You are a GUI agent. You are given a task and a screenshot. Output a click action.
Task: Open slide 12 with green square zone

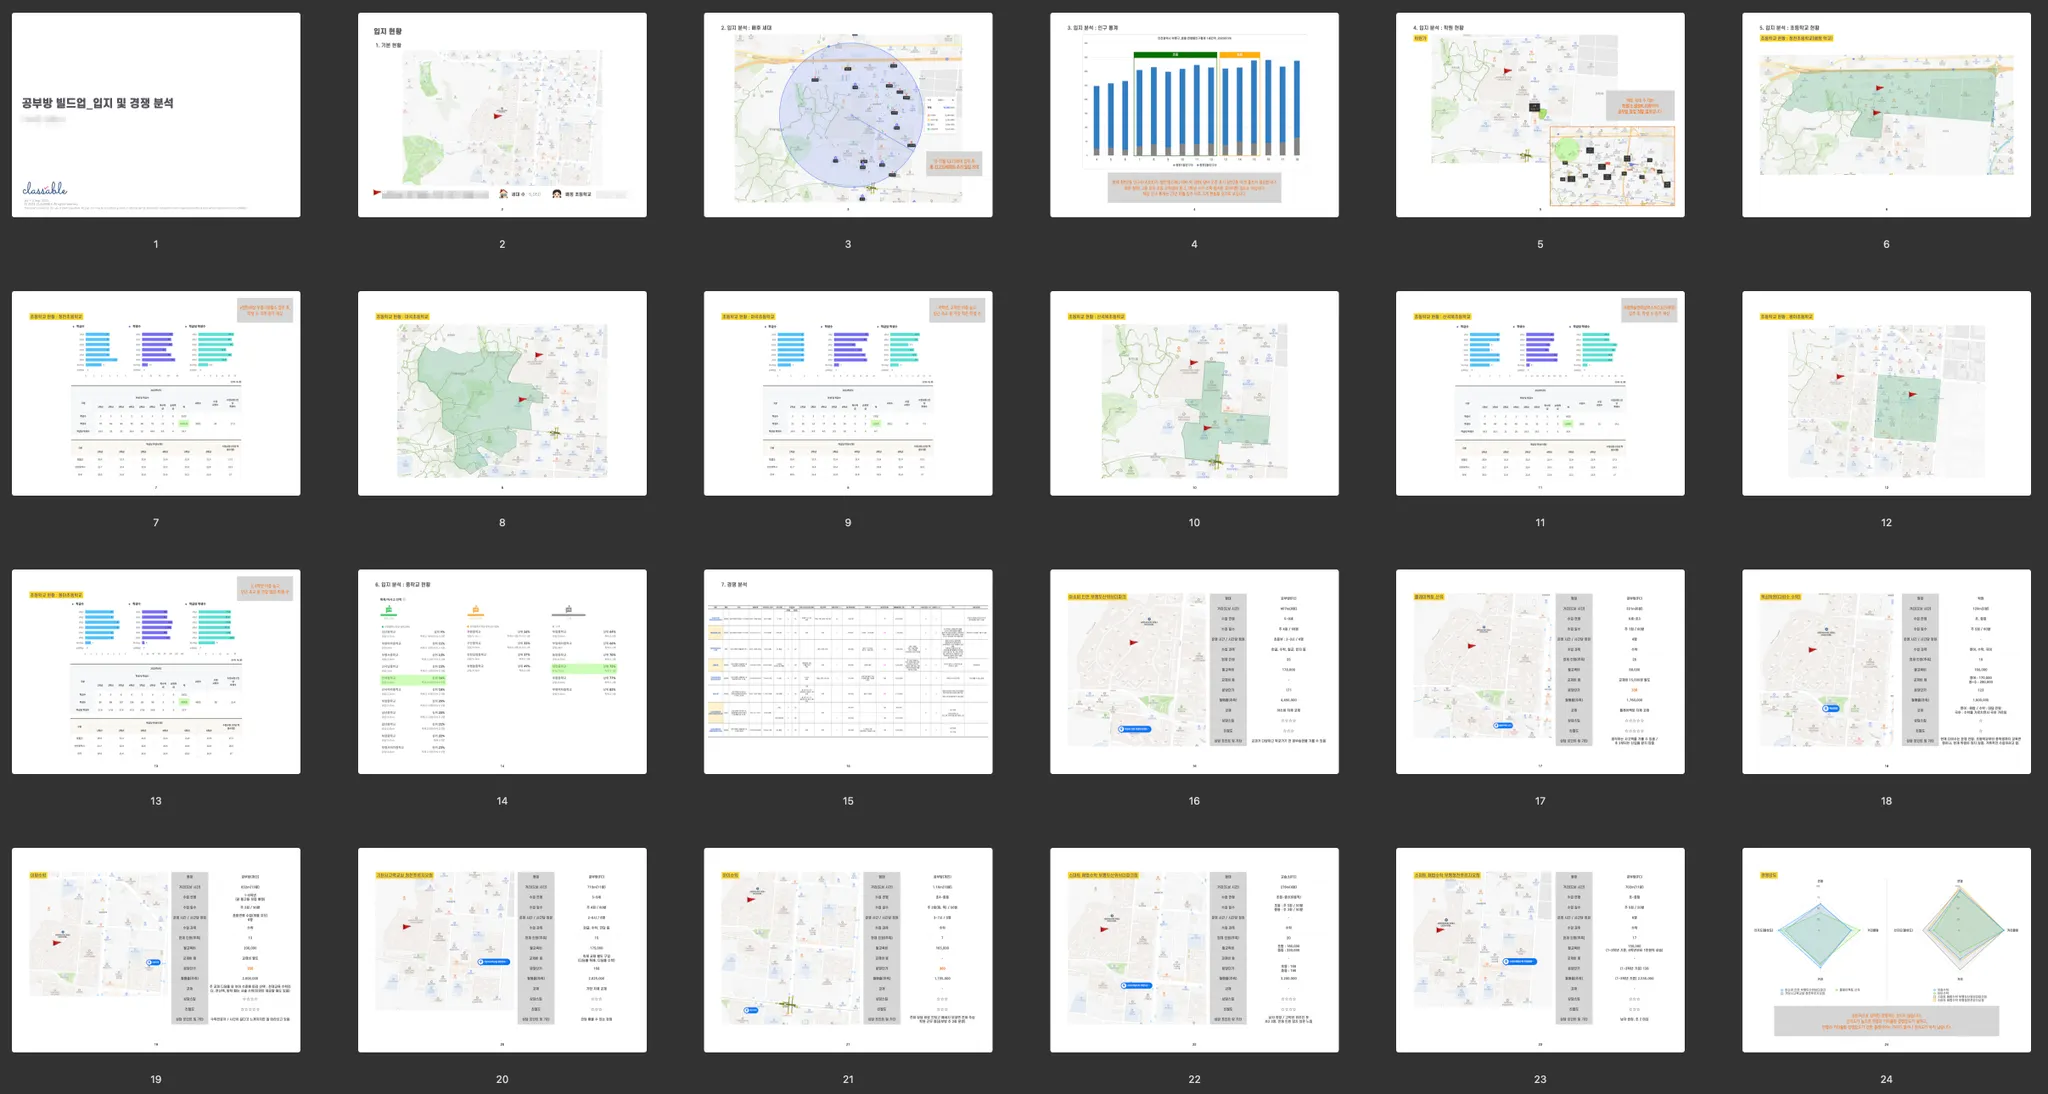tap(1886, 393)
